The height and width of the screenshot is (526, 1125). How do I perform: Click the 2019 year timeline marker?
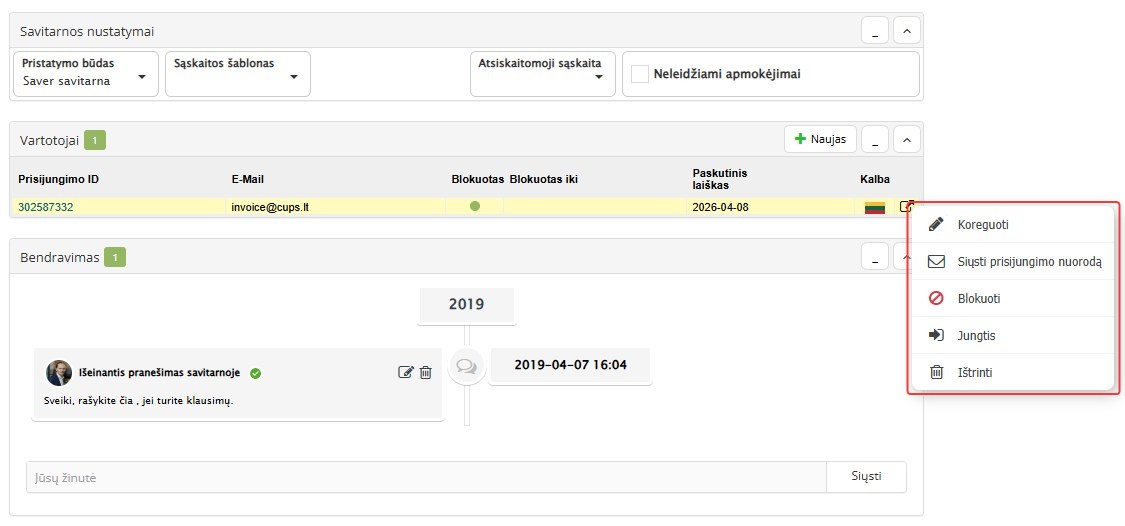466,304
